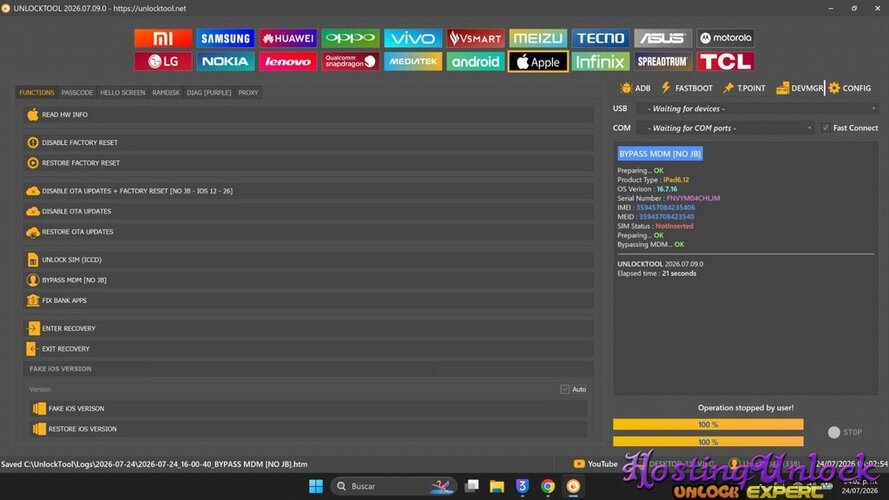
Task: Switch to the RAMDISK tab
Action: coord(166,92)
